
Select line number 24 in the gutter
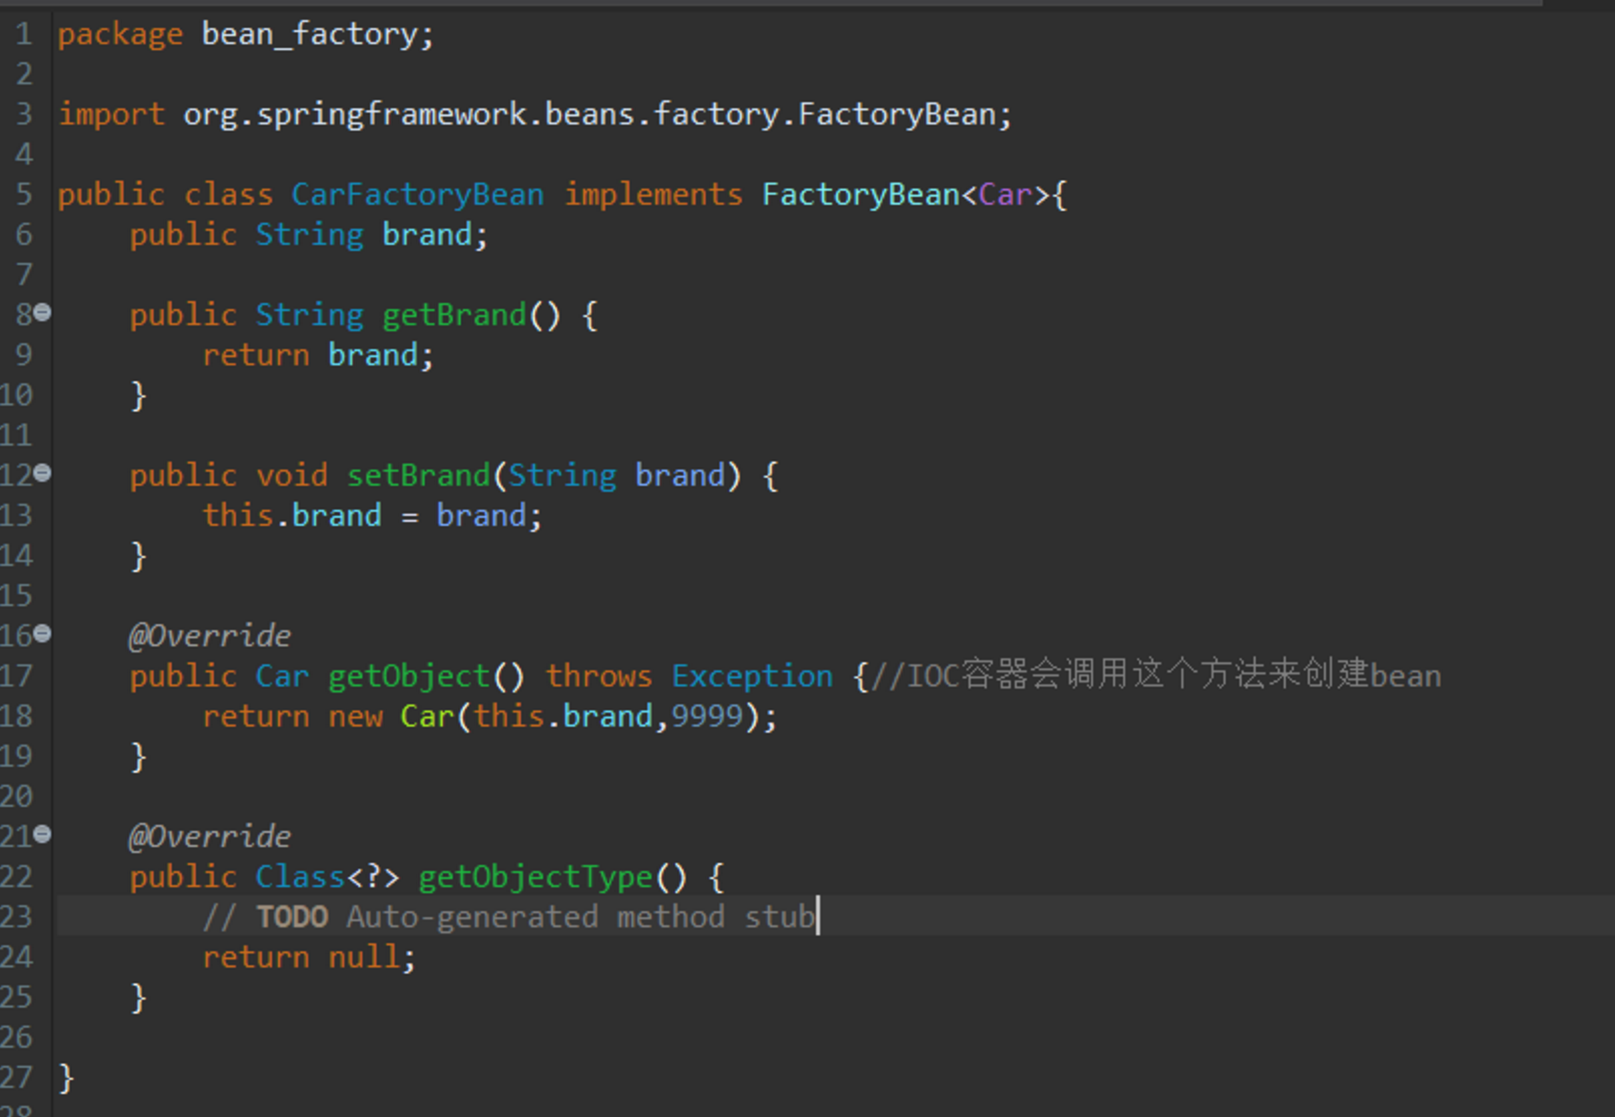click(x=17, y=957)
